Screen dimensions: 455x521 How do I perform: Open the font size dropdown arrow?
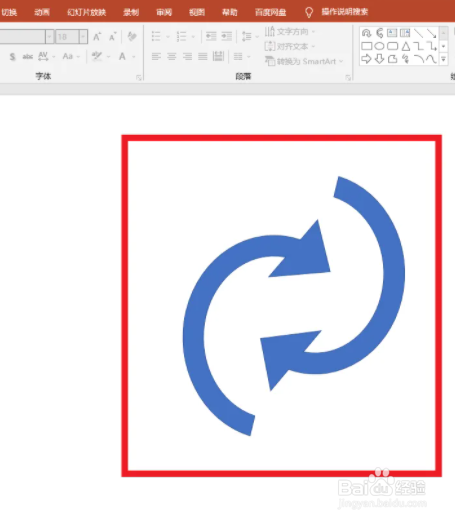click(83, 36)
